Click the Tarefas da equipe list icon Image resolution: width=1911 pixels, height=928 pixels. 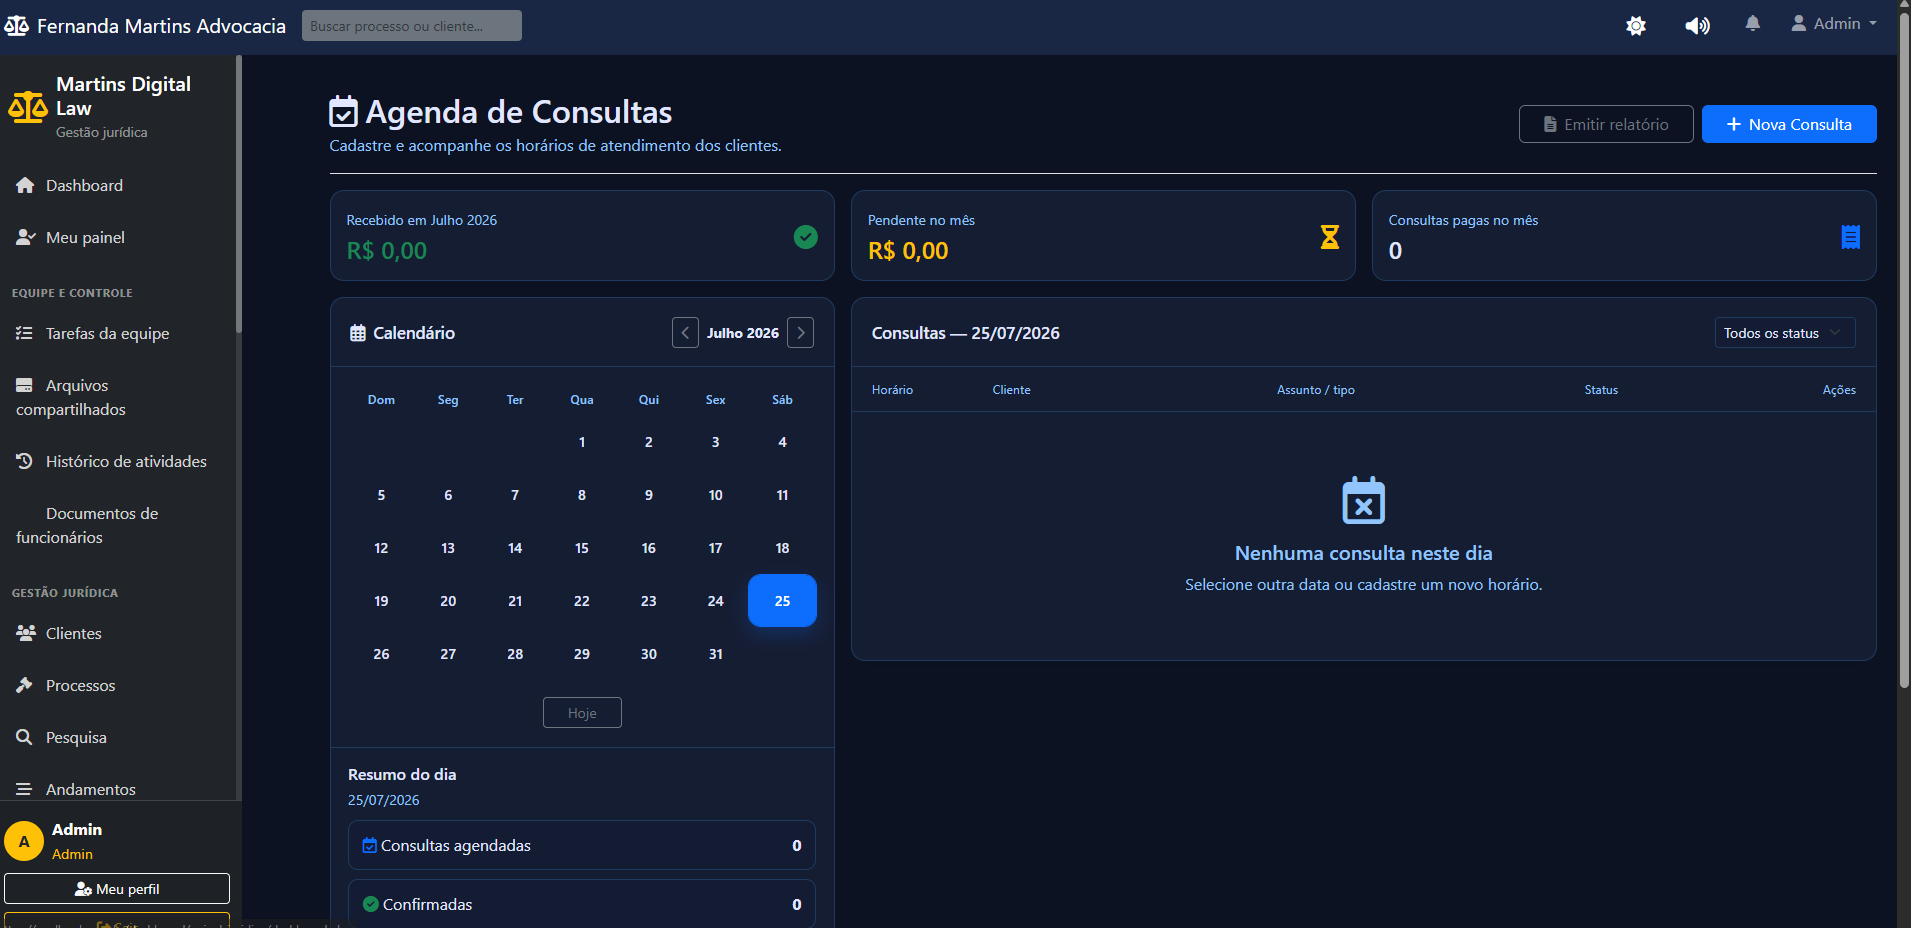[x=24, y=333]
